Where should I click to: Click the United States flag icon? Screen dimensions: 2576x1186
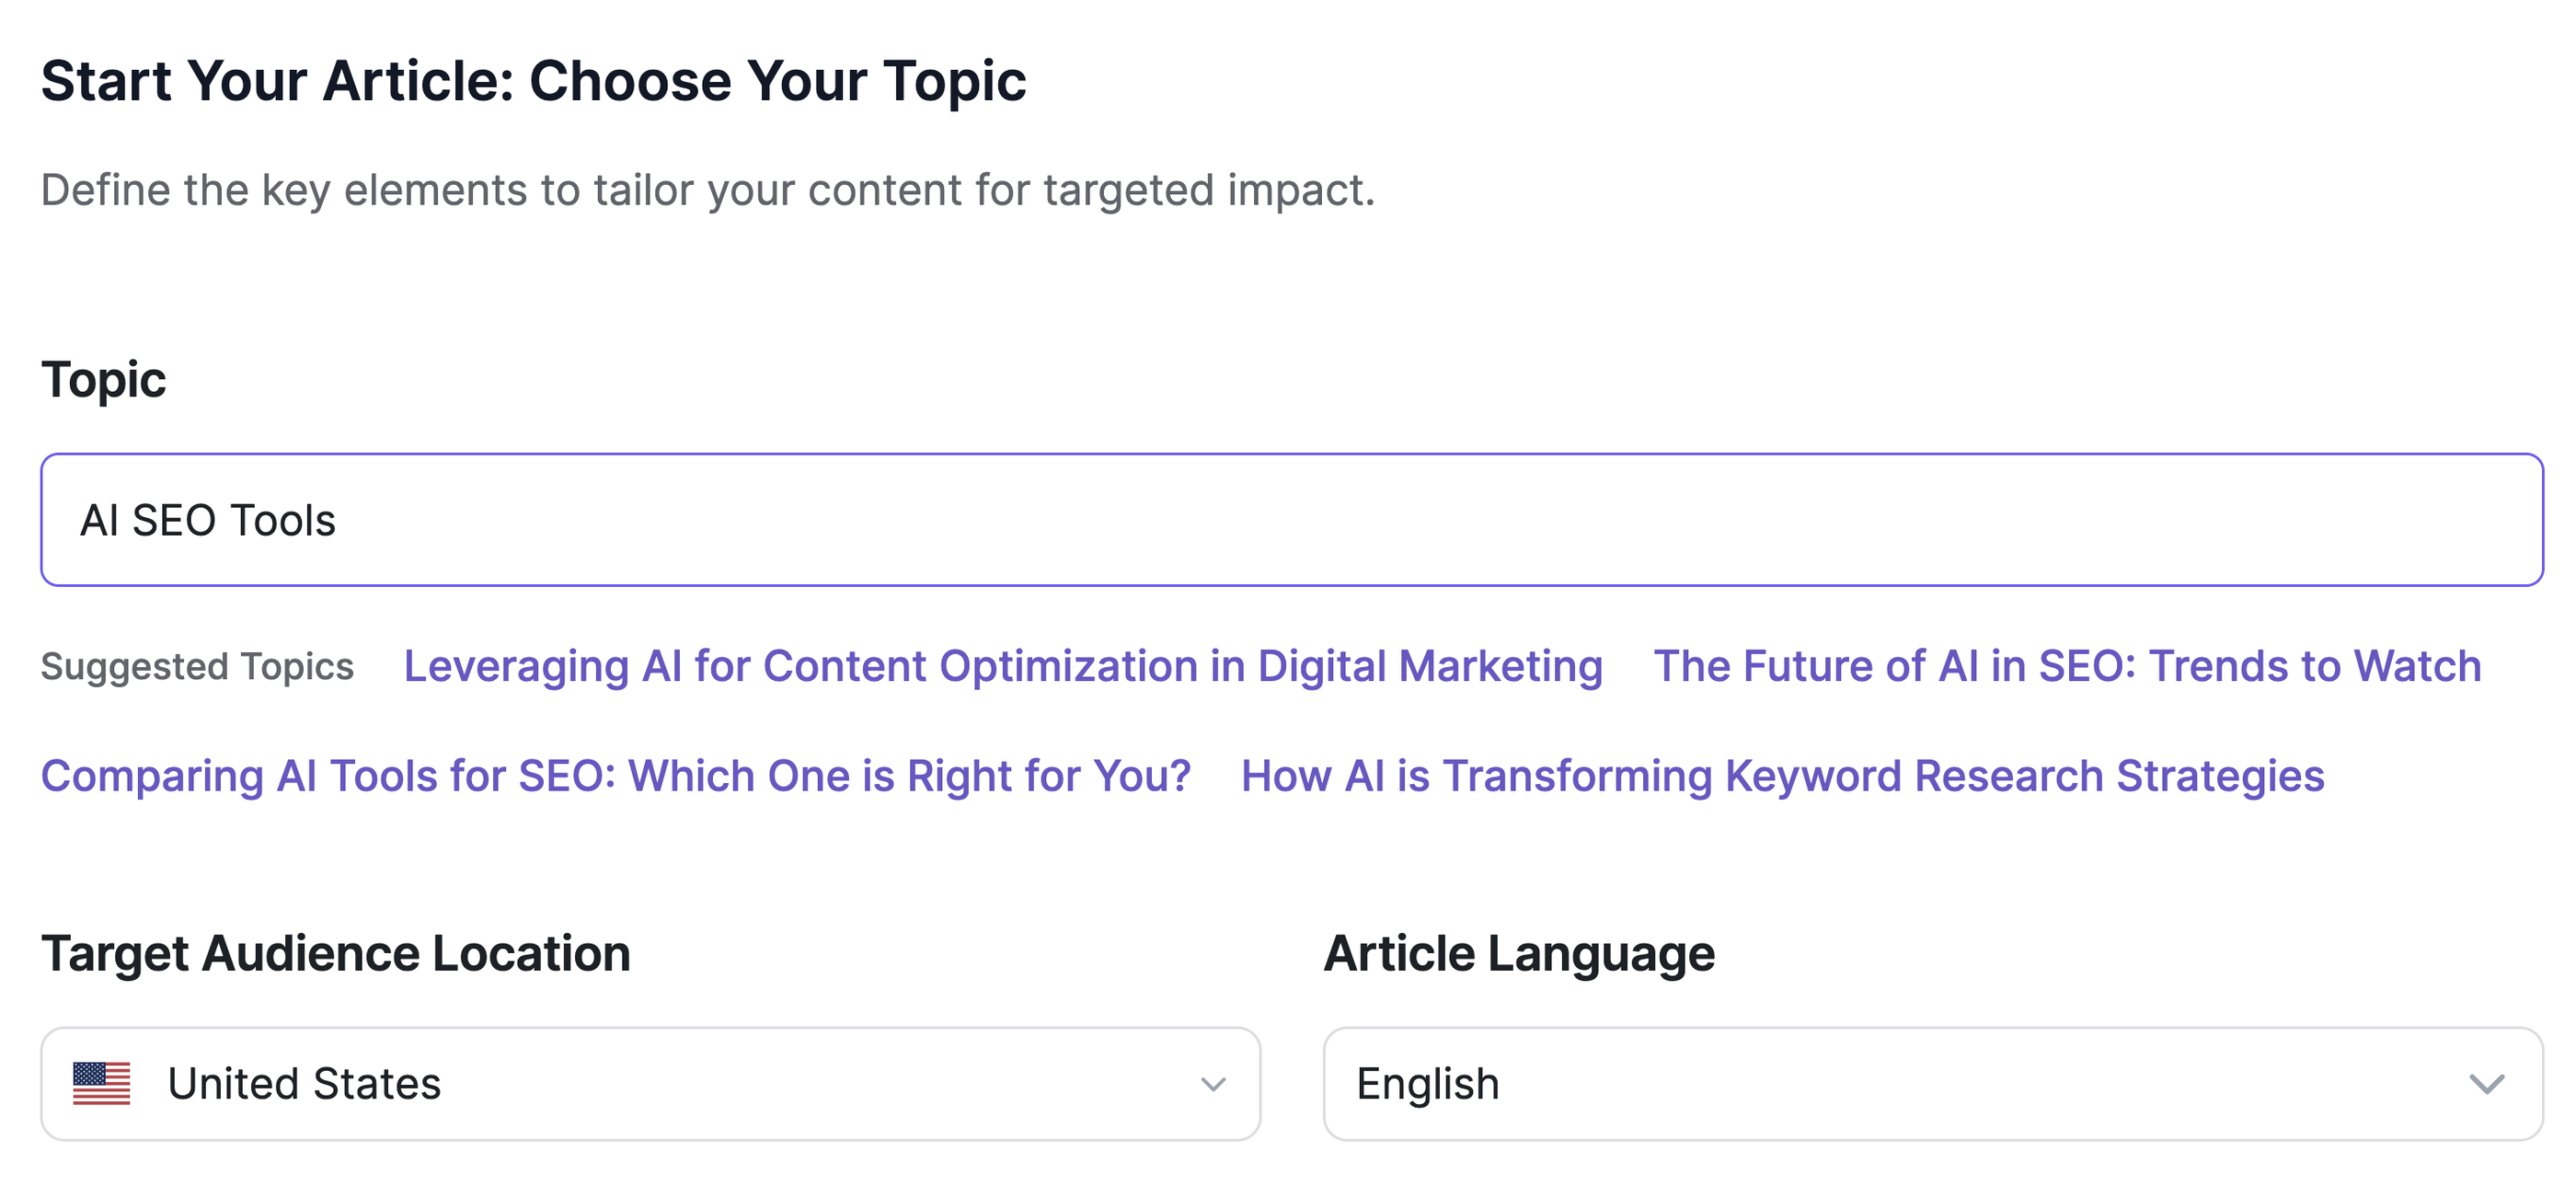tap(103, 1082)
